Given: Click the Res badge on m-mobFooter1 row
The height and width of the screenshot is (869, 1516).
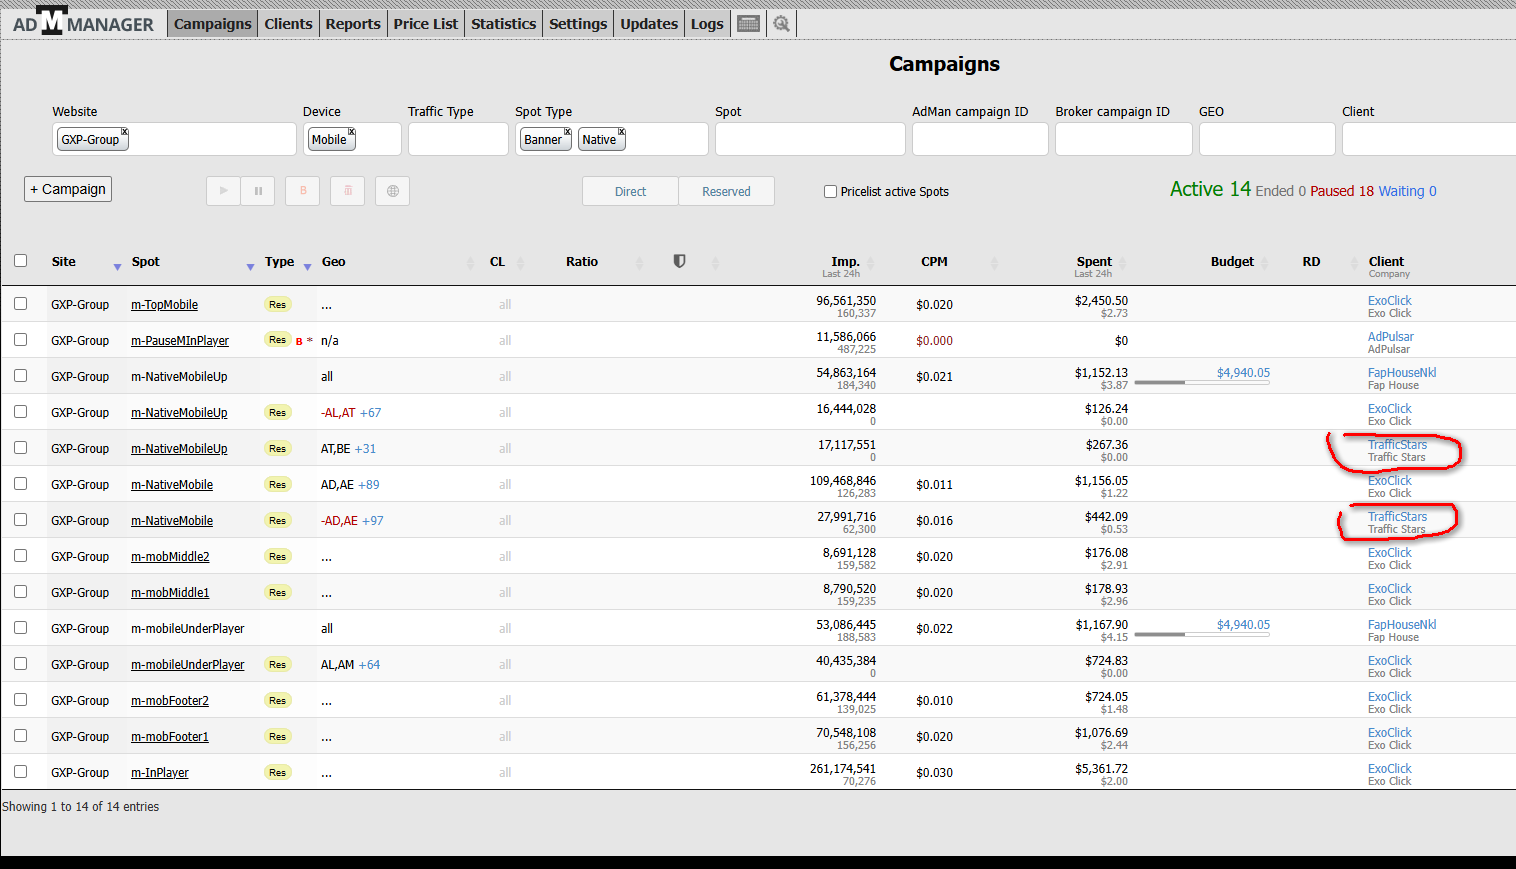Looking at the screenshot, I should [x=278, y=737].
